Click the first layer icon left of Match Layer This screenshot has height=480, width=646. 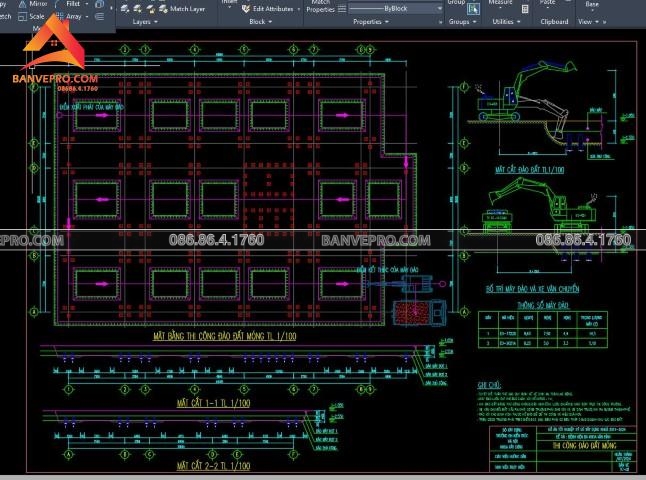click(x=125, y=9)
